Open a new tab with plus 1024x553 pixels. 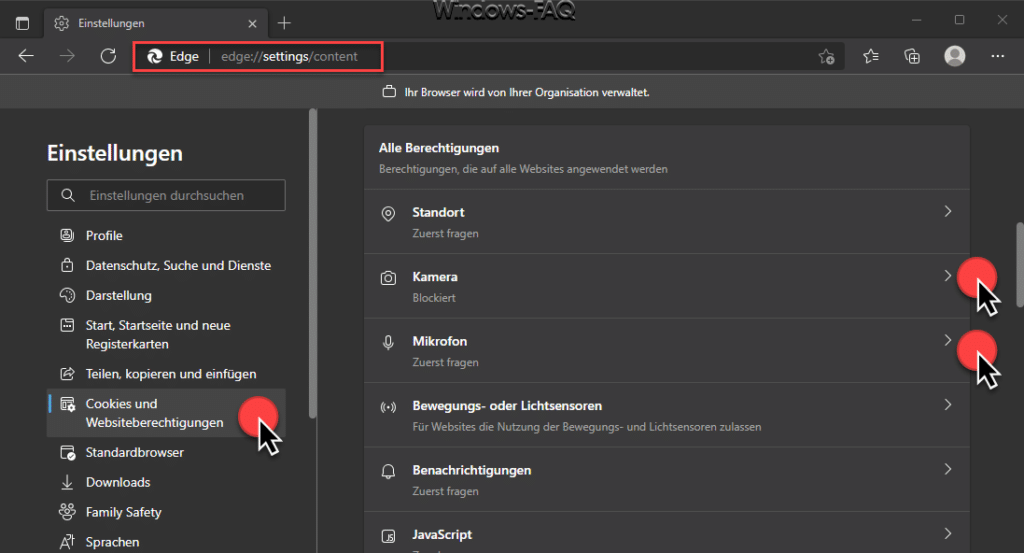284,24
